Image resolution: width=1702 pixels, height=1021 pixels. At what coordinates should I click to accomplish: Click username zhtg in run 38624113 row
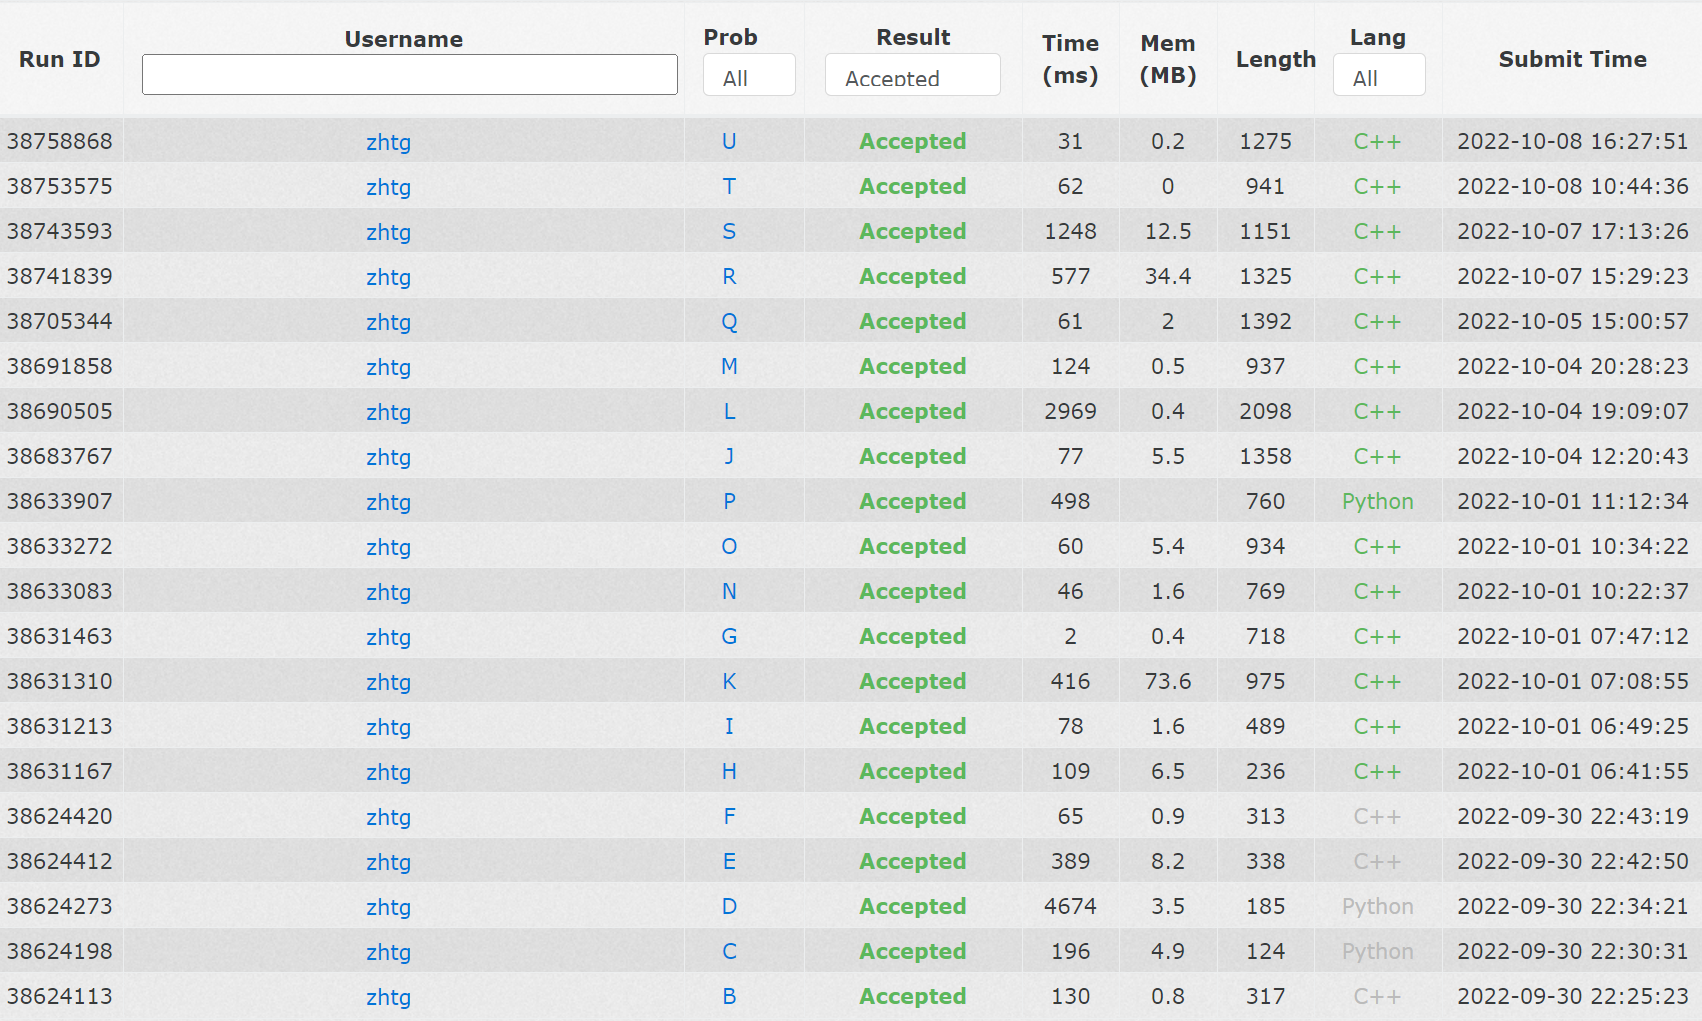pyautogui.click(x=388, y=997)
